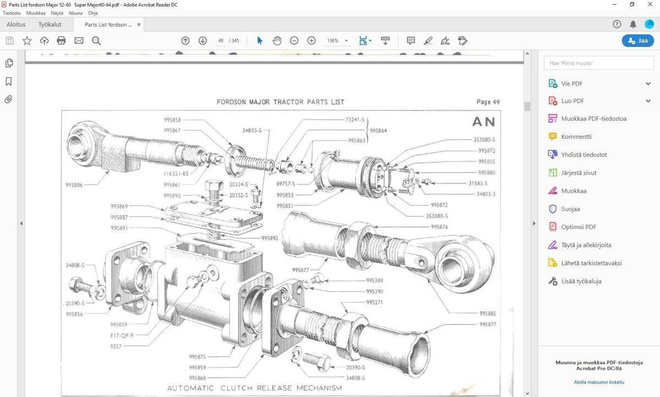Collapse the right tools pane arrow
Viewport: 660px width, 397px height.
pos(534,224)
